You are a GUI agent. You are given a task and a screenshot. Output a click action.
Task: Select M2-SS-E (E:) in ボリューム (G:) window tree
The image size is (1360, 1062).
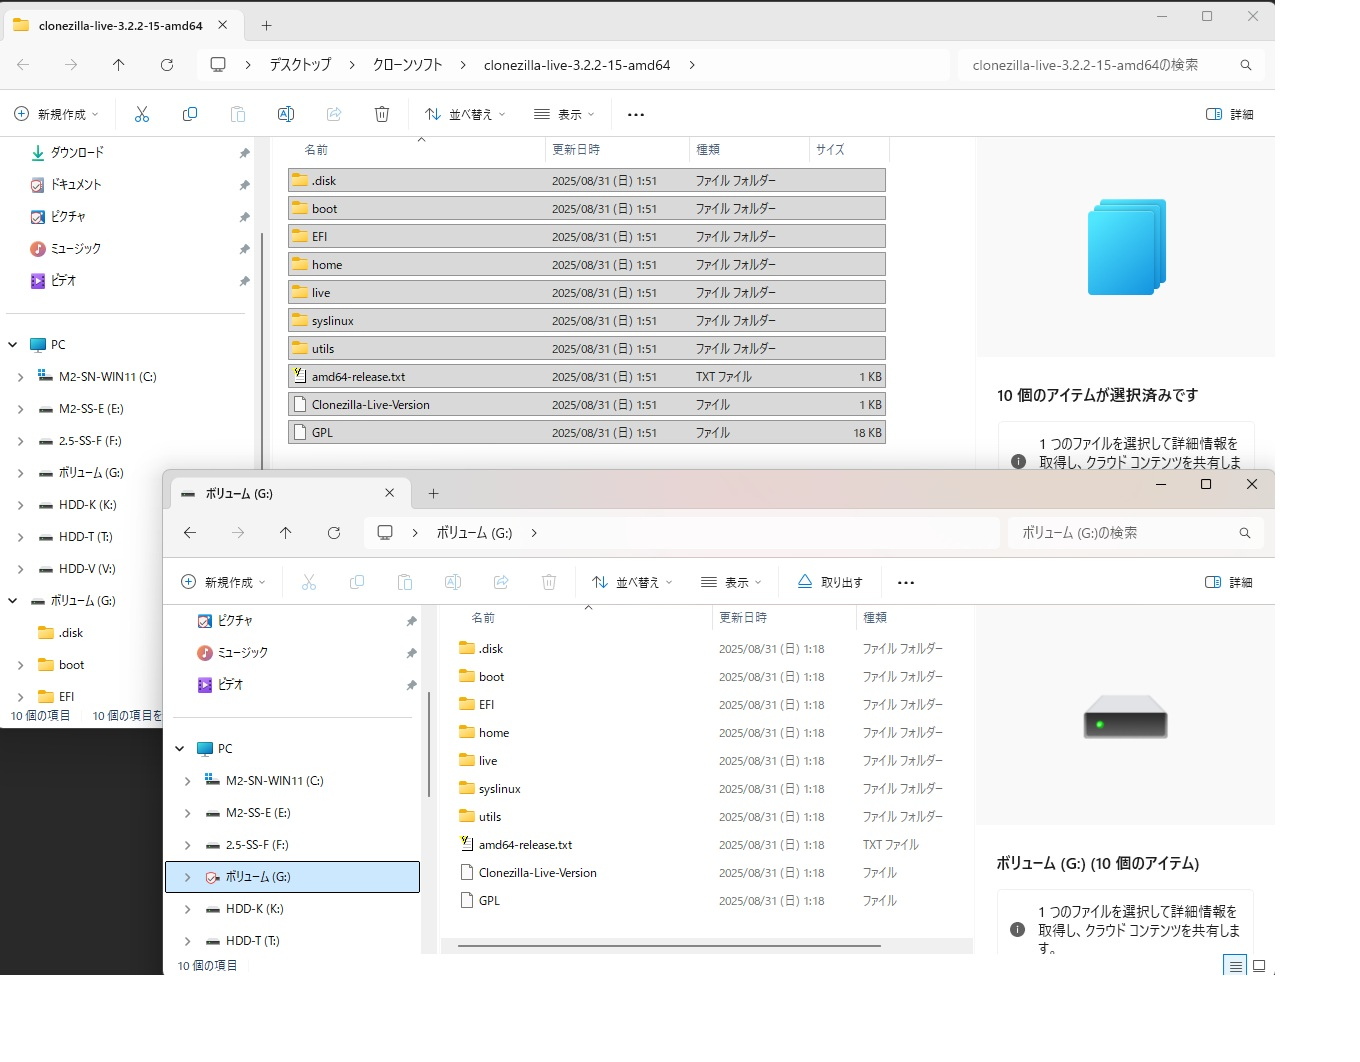258,813
